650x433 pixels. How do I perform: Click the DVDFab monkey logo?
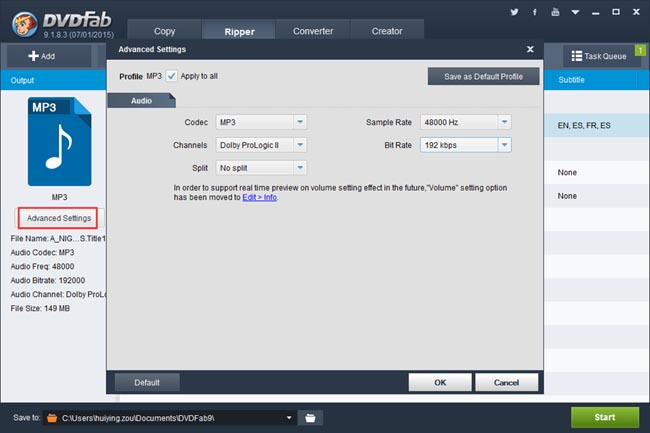click(24, 24)
